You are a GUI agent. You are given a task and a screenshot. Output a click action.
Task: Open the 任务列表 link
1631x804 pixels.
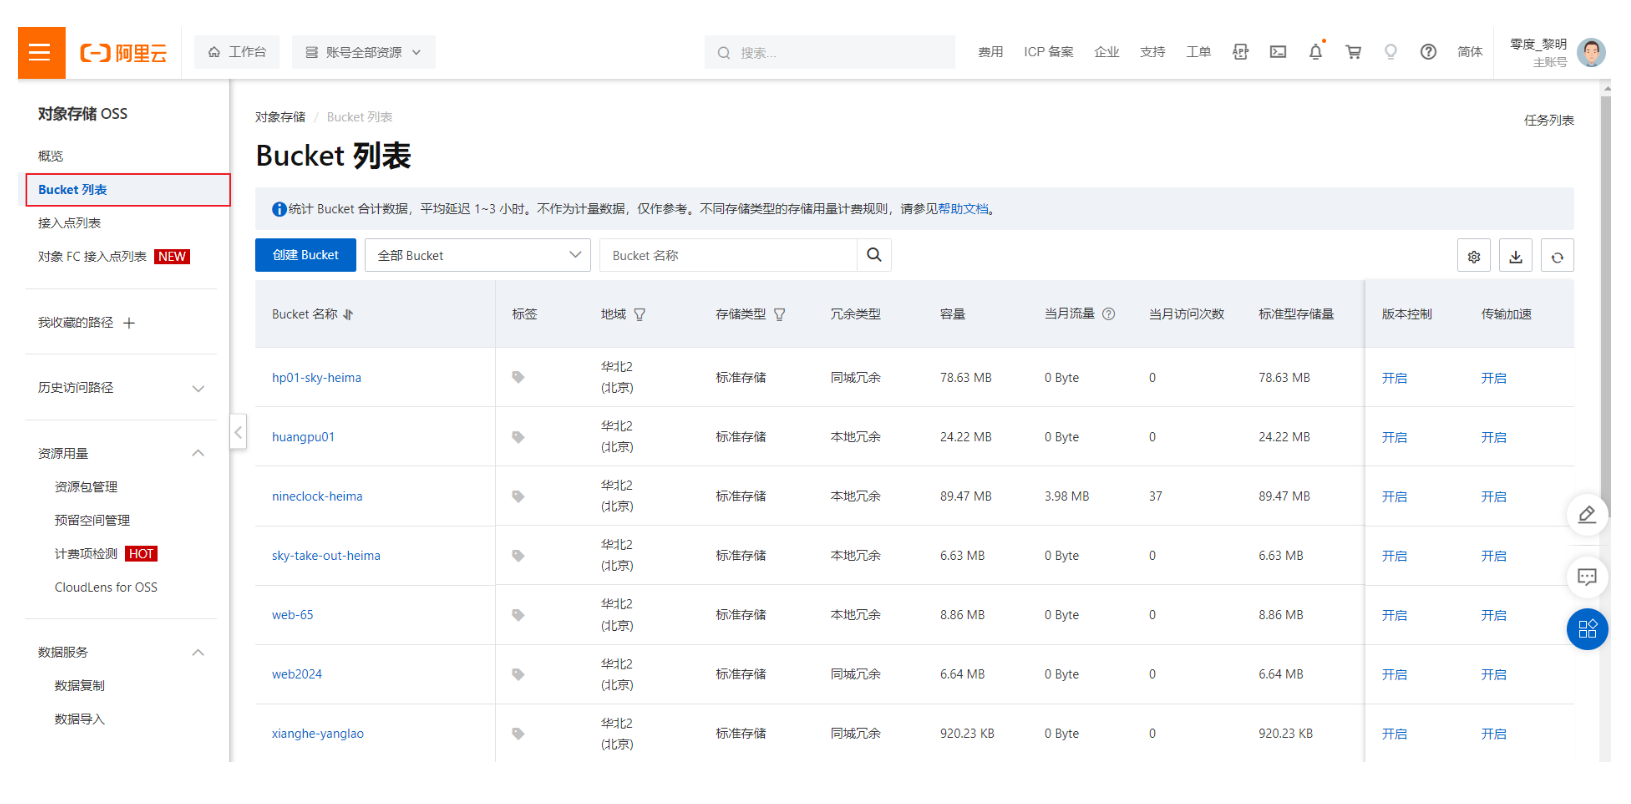point(1549,120)
